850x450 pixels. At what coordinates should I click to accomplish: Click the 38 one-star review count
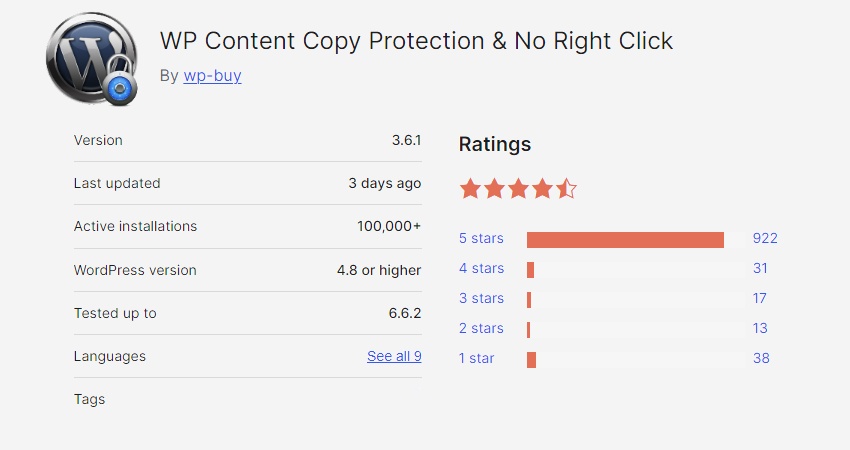(x=761, y=358)
